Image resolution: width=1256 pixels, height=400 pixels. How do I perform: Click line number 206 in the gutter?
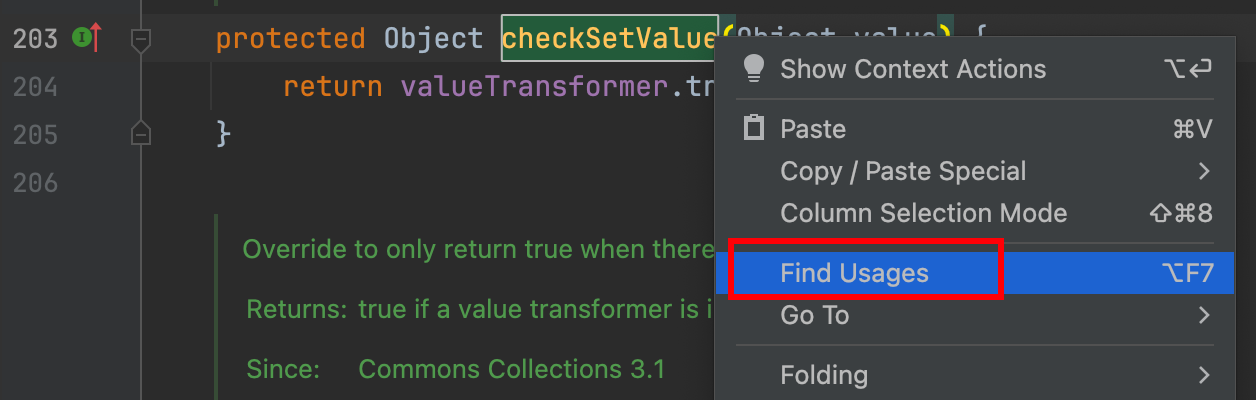[36, 182]
